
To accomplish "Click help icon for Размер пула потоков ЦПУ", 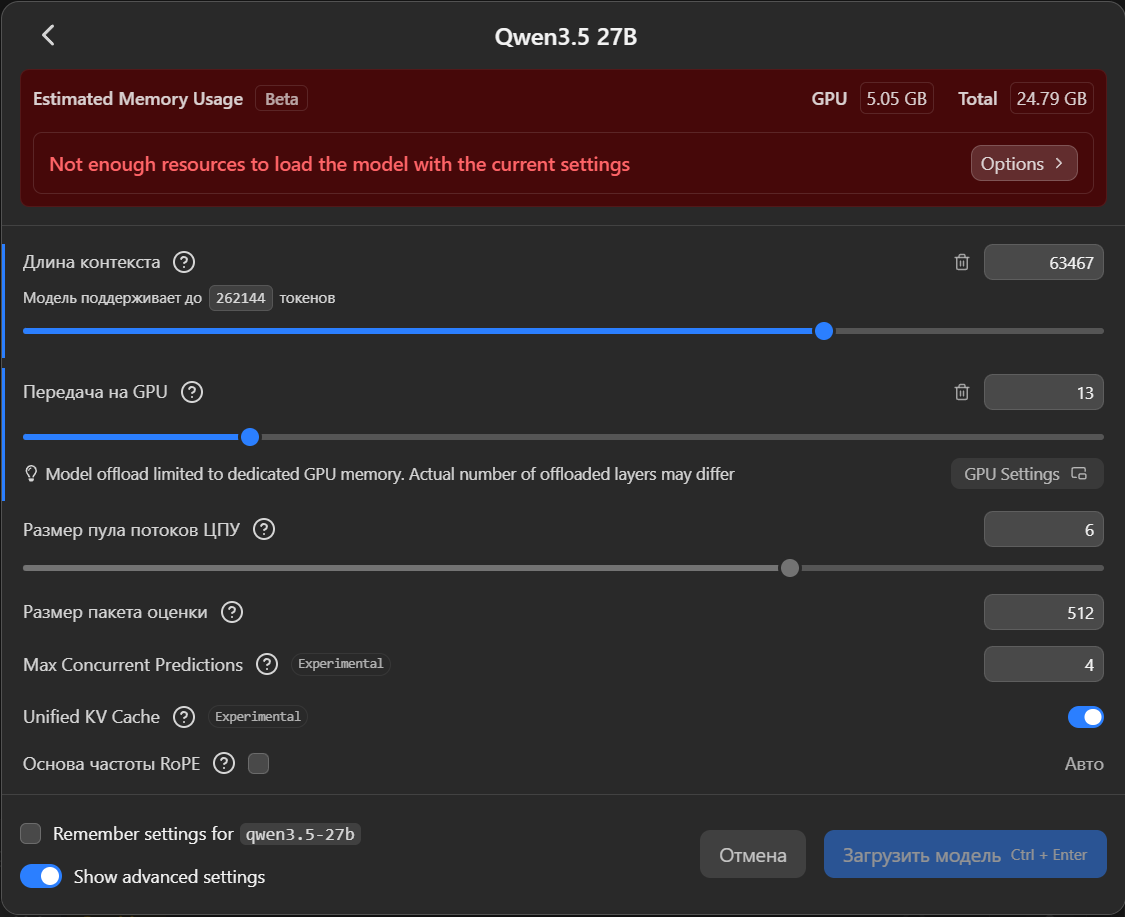I will (264, 530).
